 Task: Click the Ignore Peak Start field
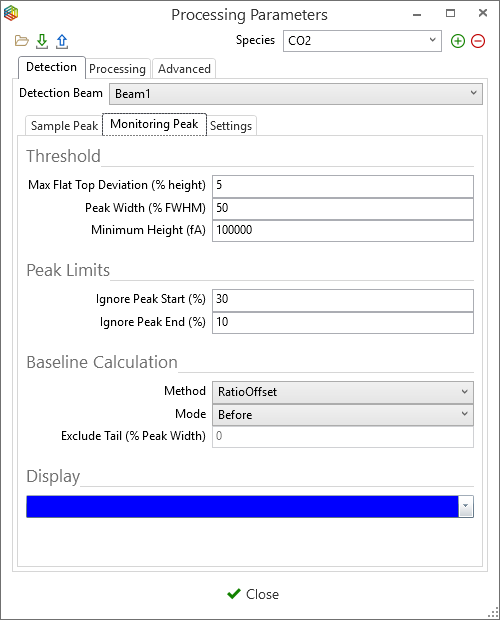coord(343,300)
